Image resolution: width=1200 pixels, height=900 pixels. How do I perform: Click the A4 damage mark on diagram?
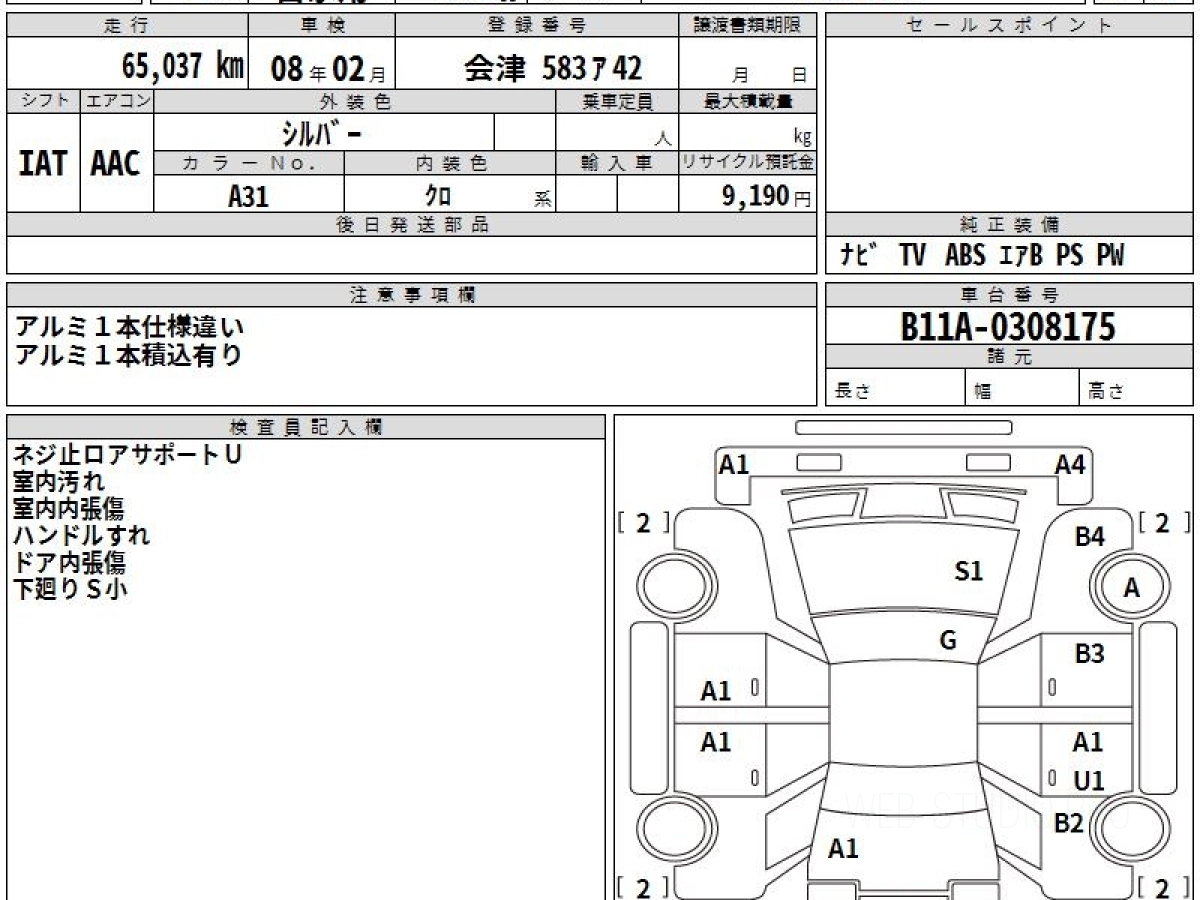tap(1069, 464)
